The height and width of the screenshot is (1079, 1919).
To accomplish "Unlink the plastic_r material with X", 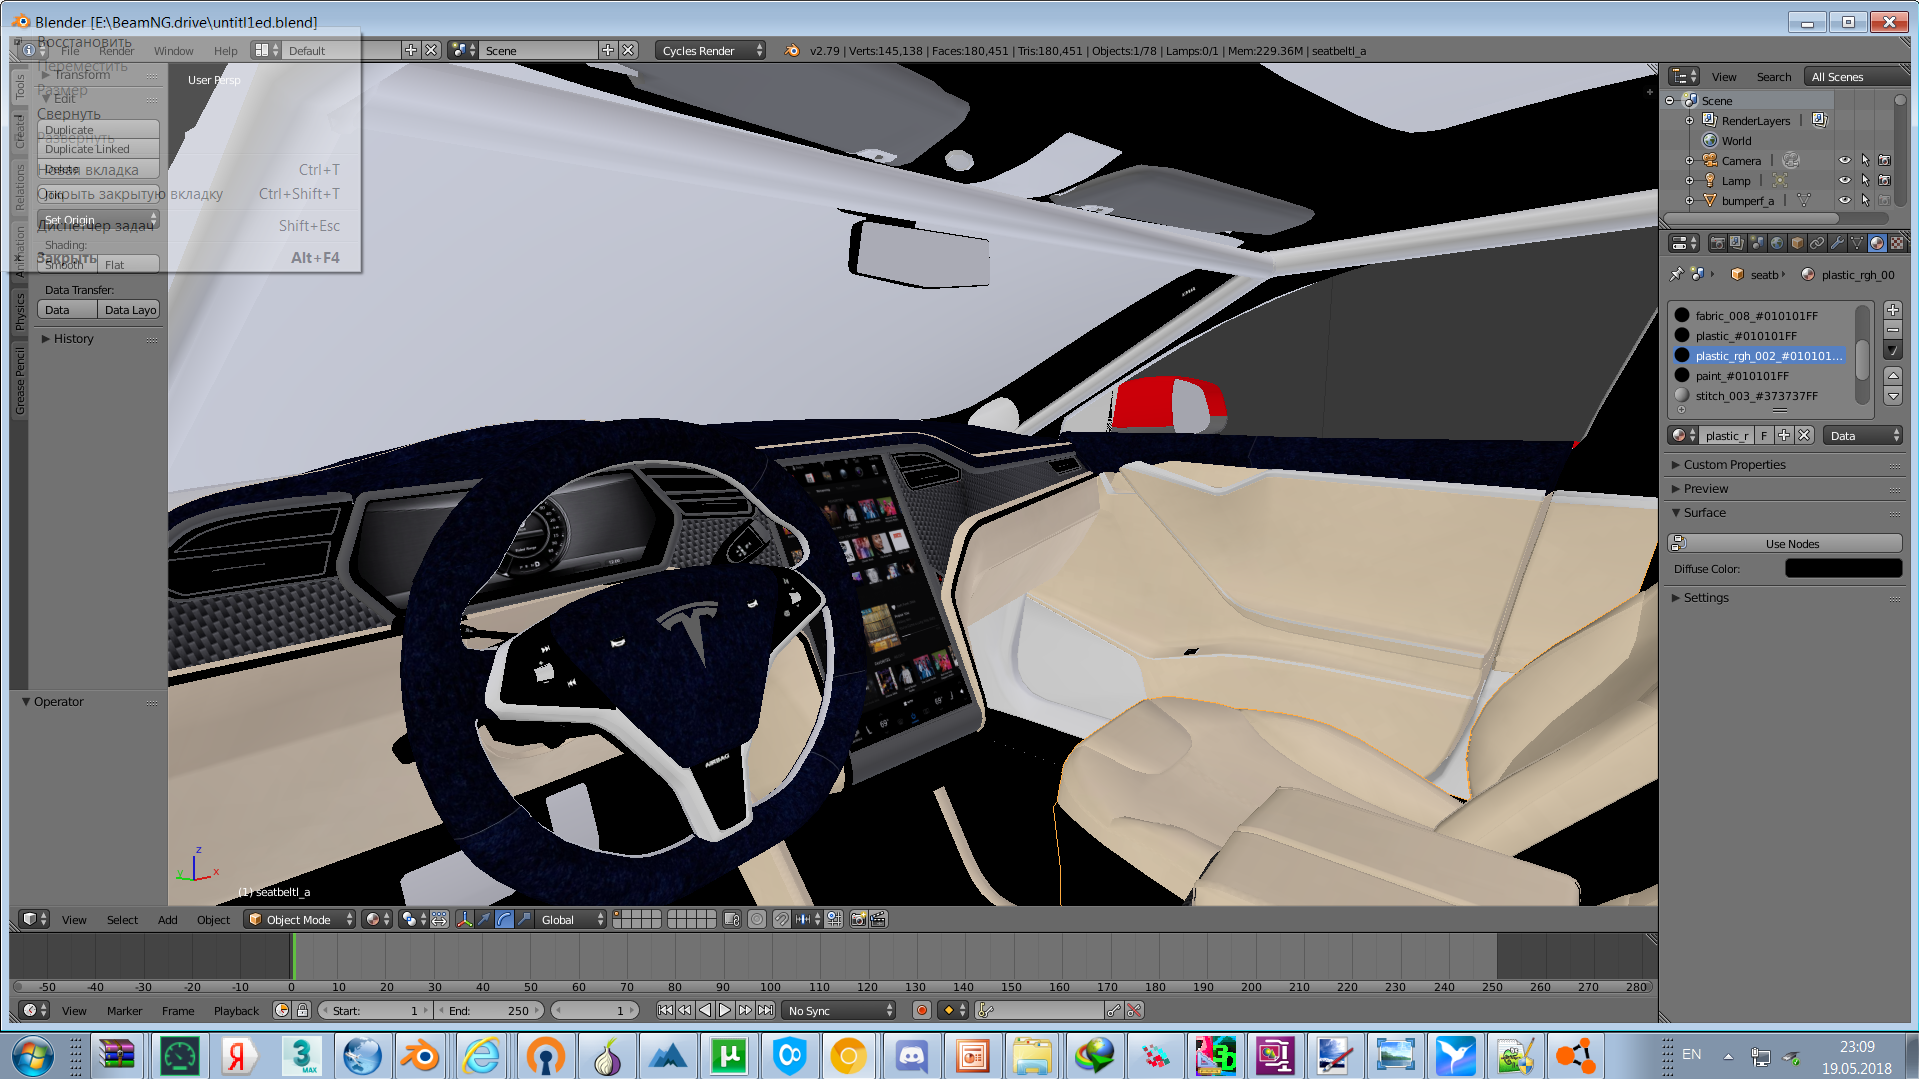I will [1804, 435].
